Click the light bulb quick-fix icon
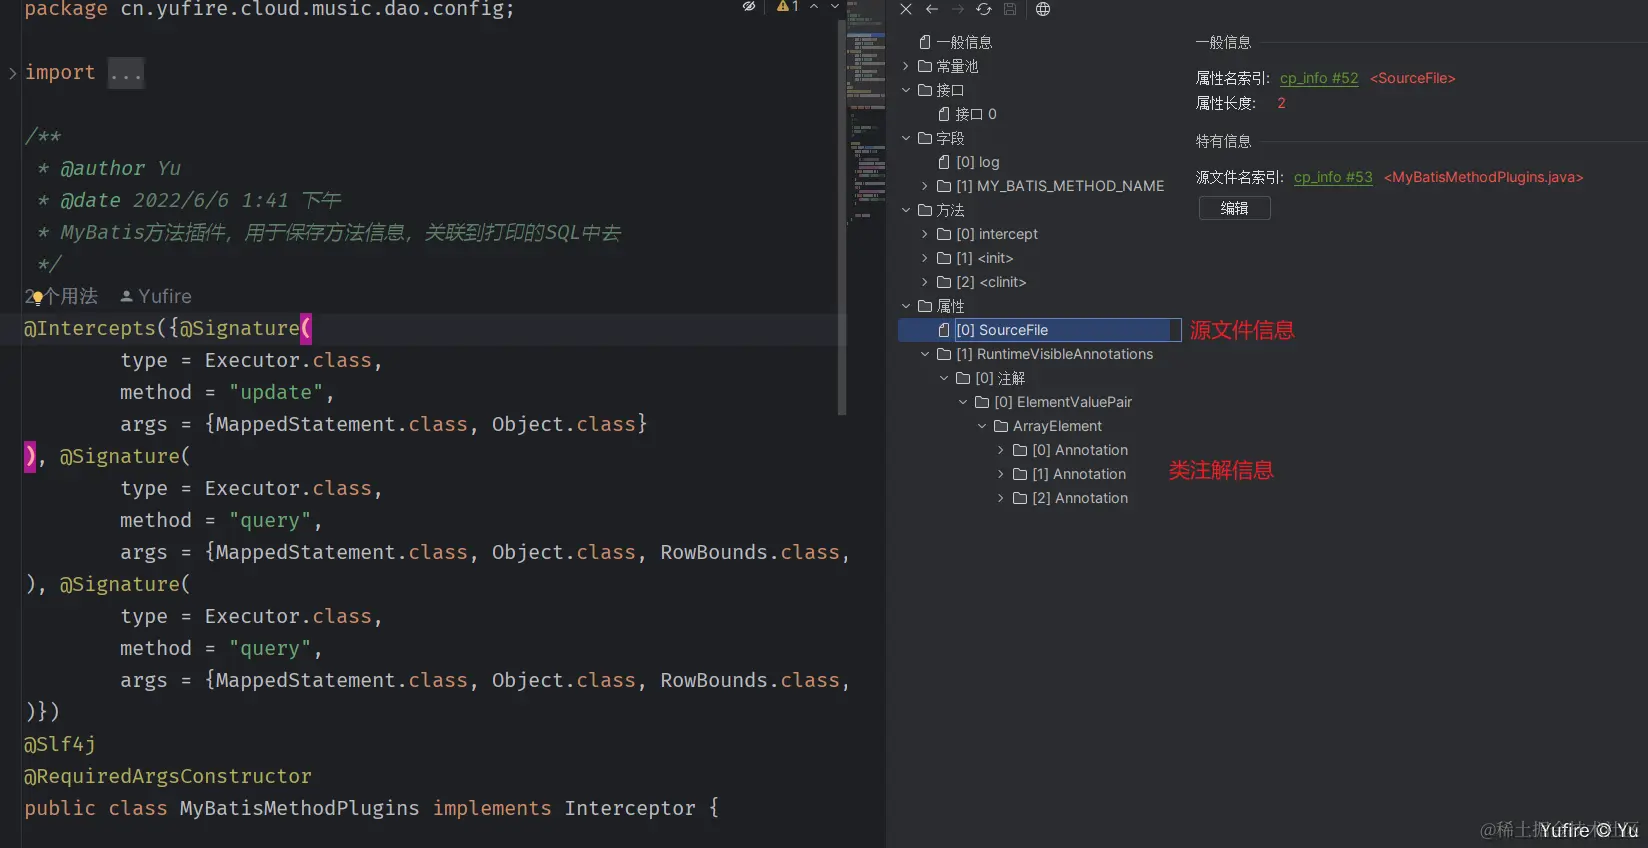 [x=38, y=298]
